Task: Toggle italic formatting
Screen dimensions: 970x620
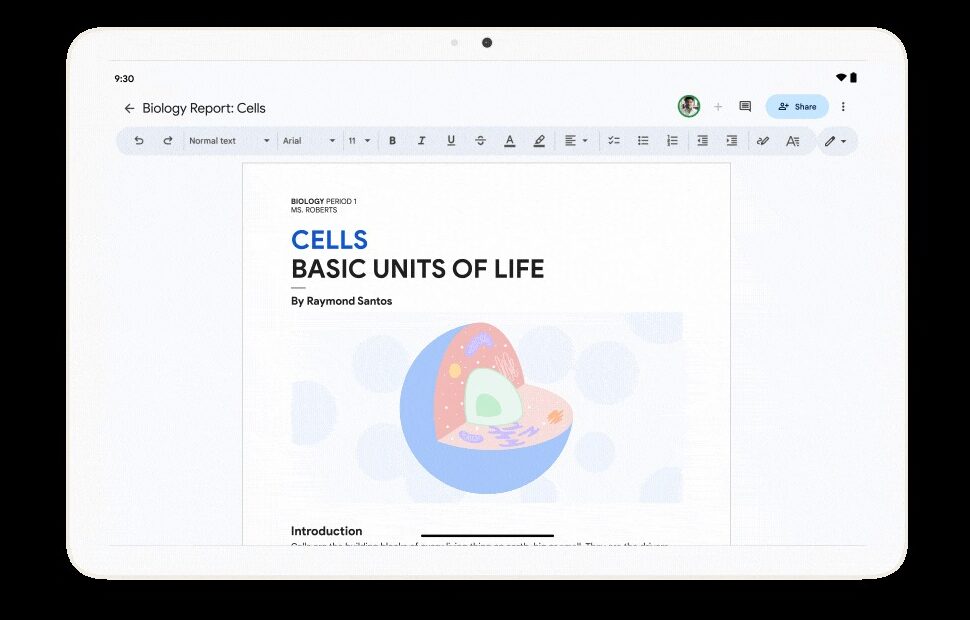Action: click(421, 141)
